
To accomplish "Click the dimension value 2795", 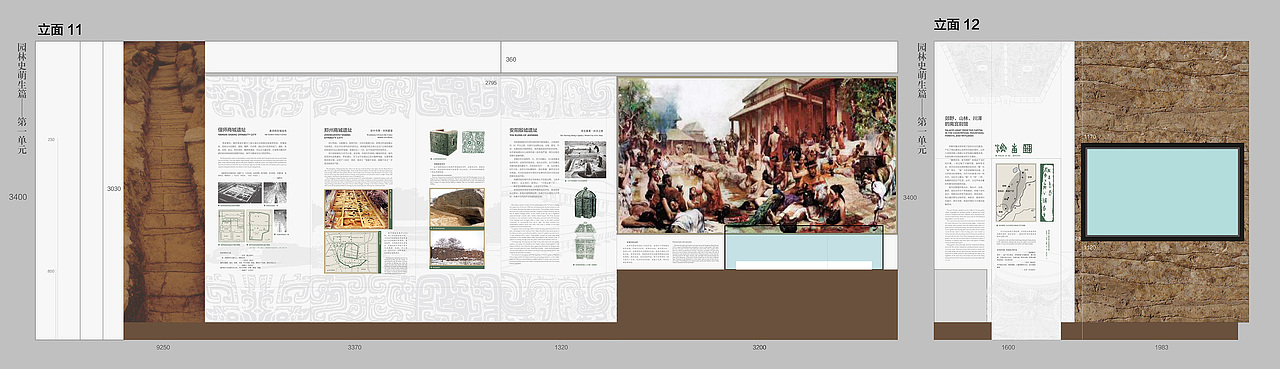I will [490, 82].
